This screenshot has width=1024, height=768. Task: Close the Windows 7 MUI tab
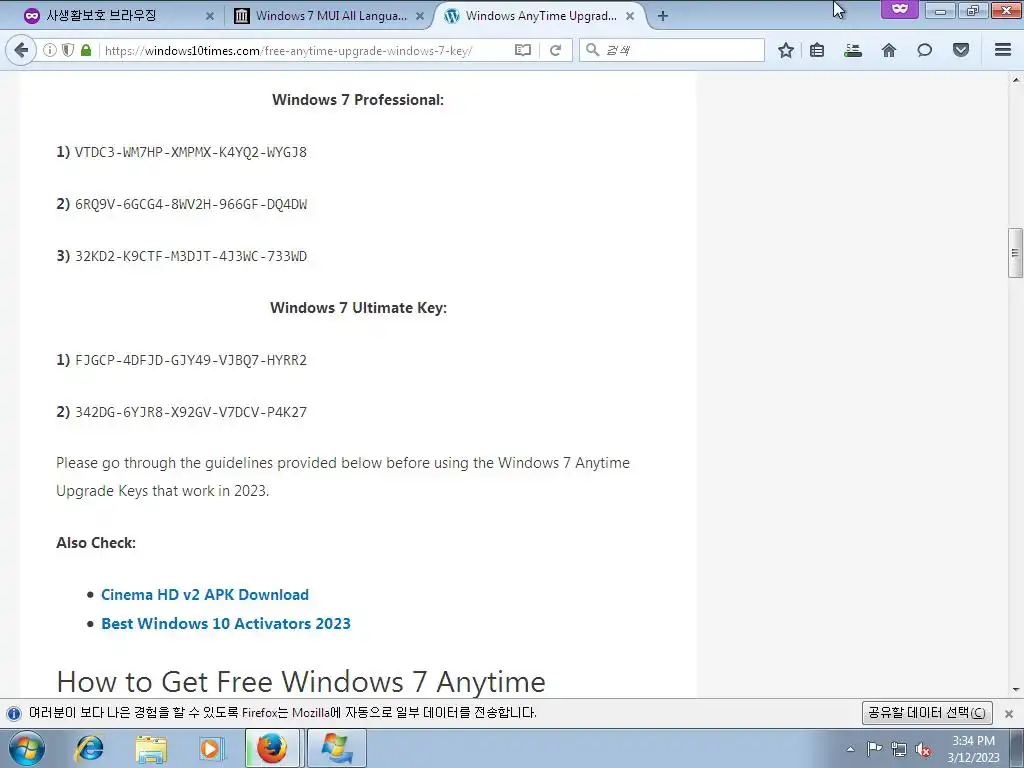(x=420, y=16)
